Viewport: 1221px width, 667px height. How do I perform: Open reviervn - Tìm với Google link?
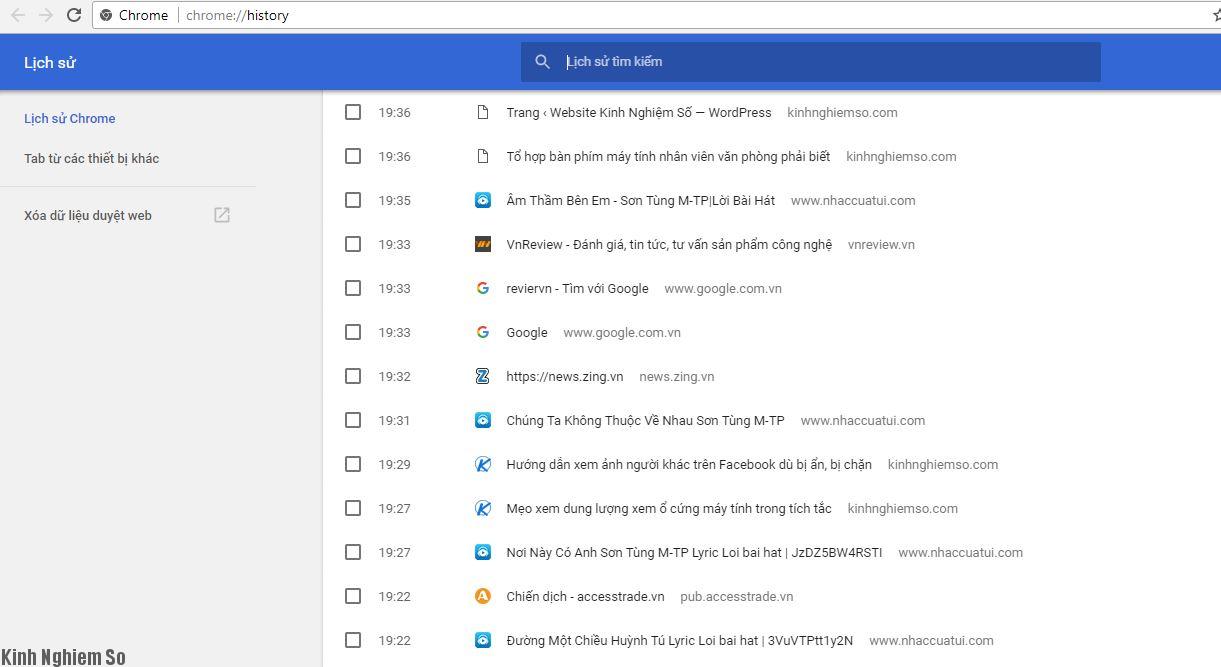coord(577,288)
